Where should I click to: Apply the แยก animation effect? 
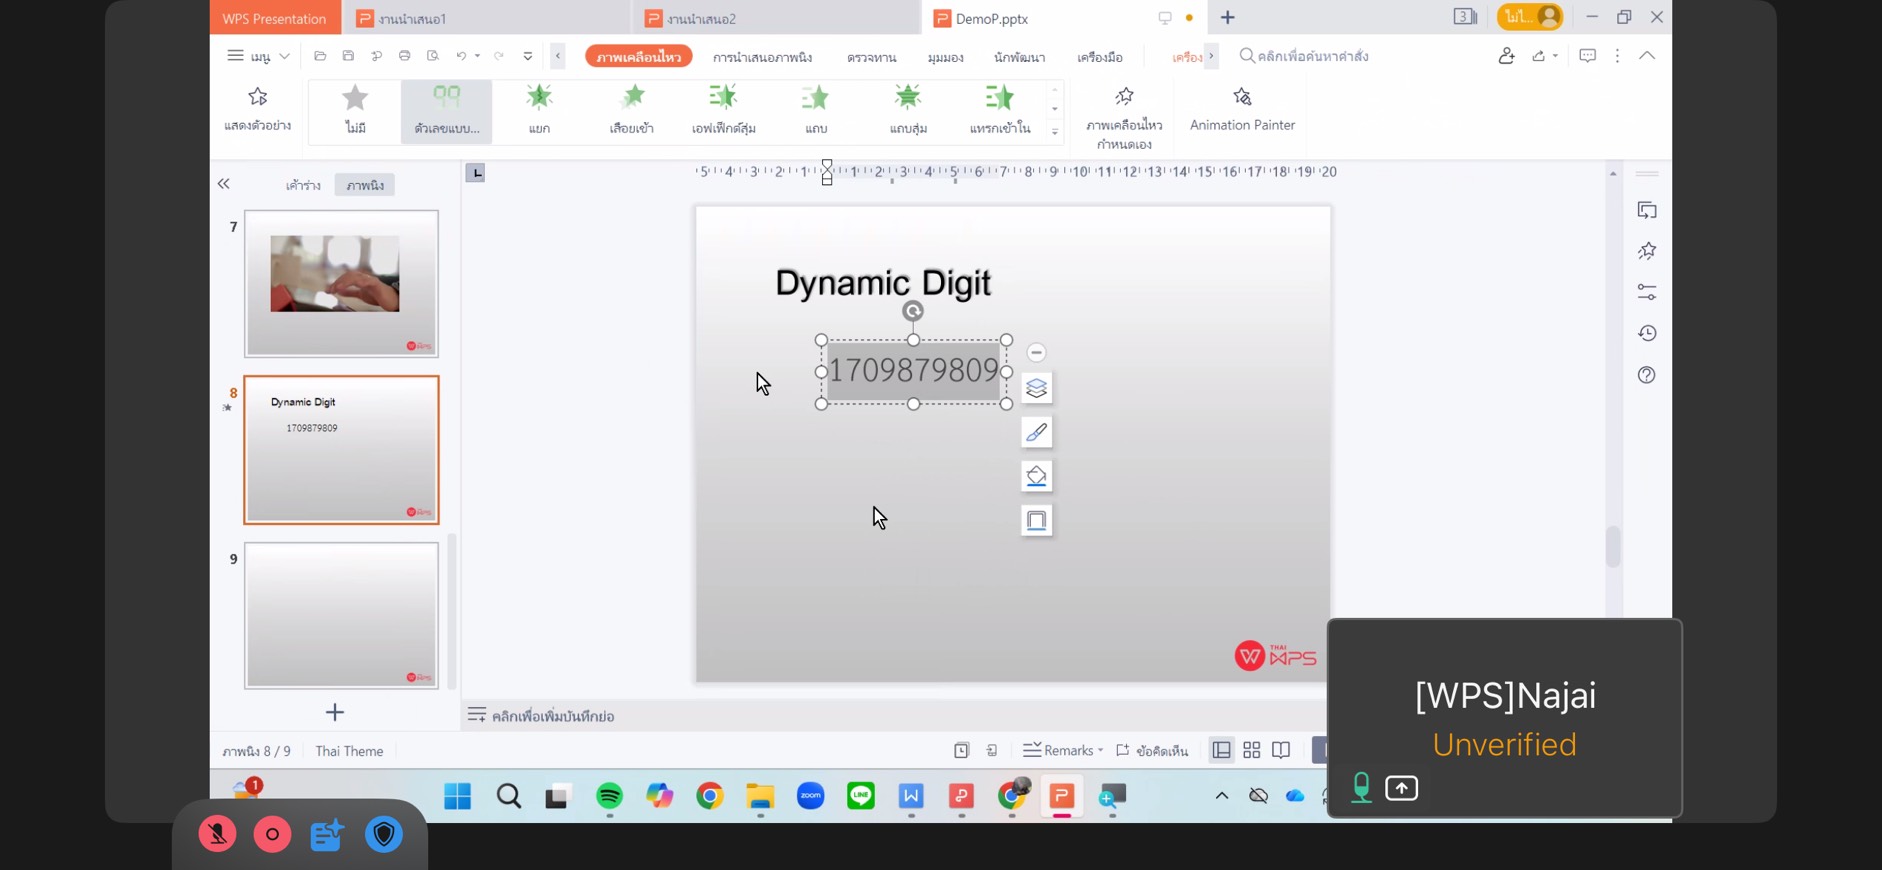[x=539, y=108]
